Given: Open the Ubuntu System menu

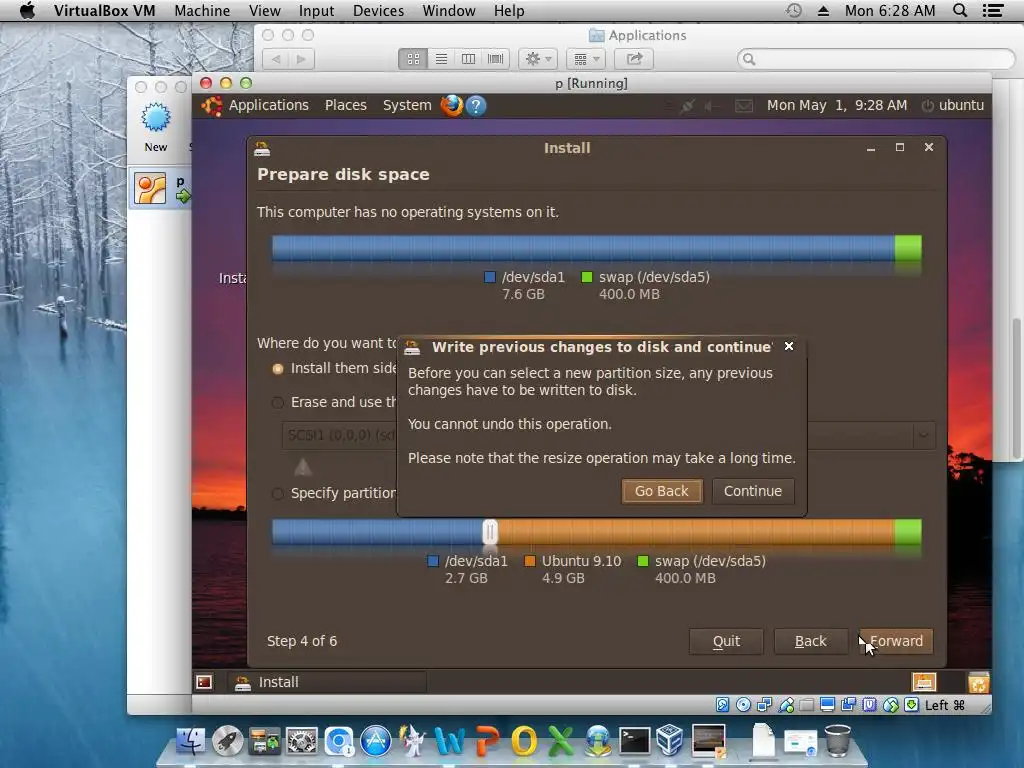Looking at the screenshot, I should click(407, 105).
